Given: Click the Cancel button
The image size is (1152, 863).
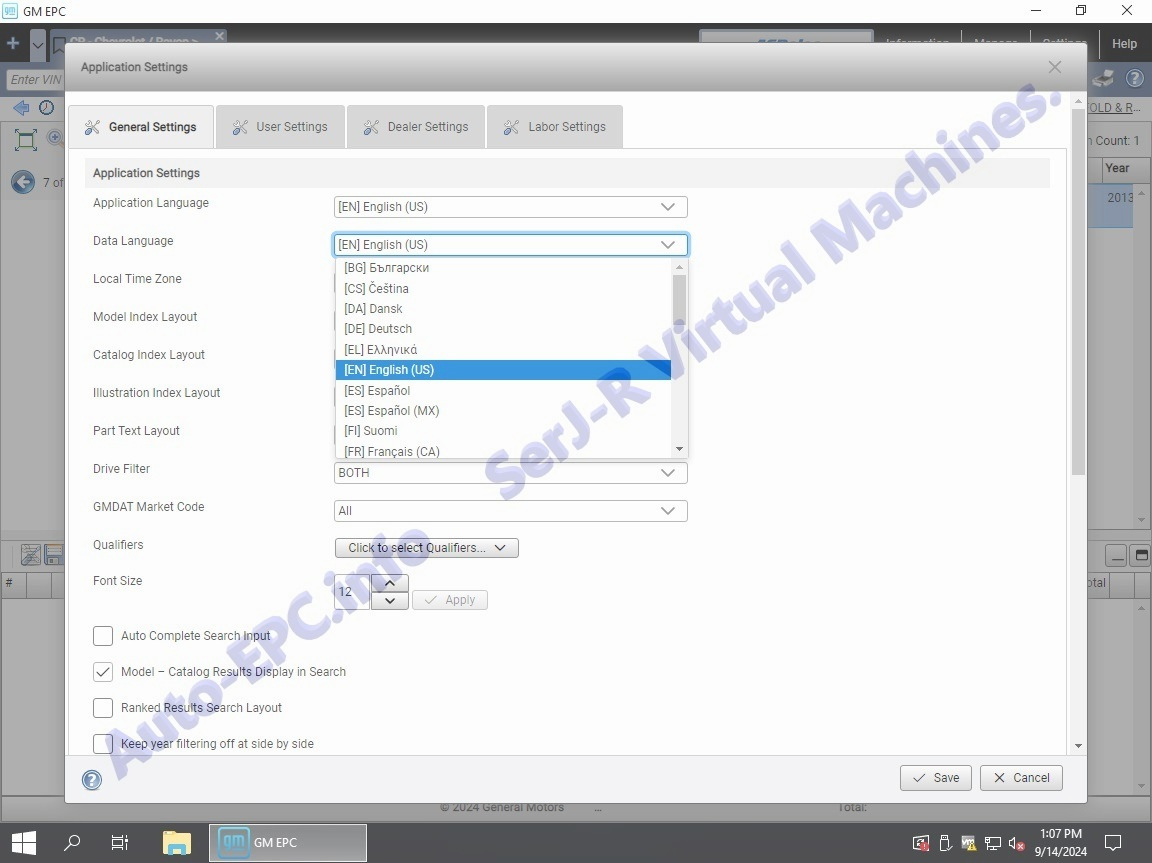Looking at the screenshot, I should [x=1021, y=778].
